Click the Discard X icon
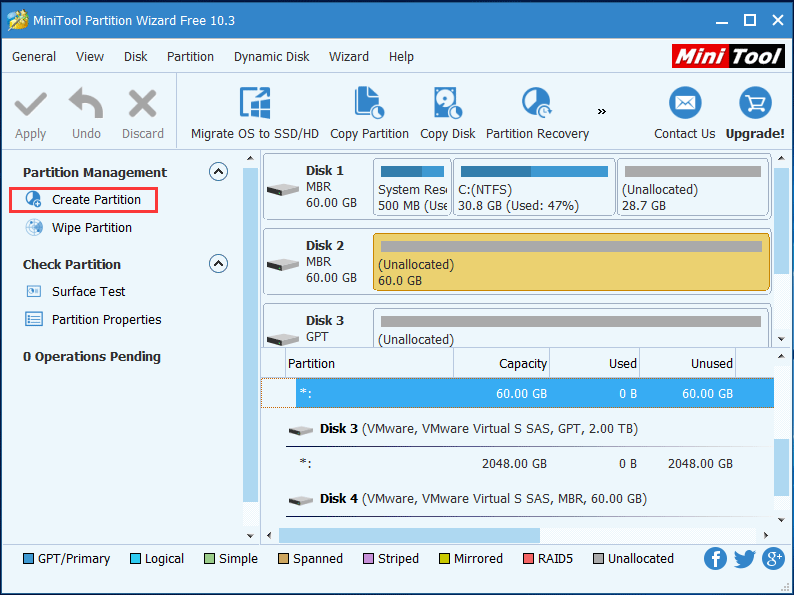794x595 pixels. tap(142, 103)
